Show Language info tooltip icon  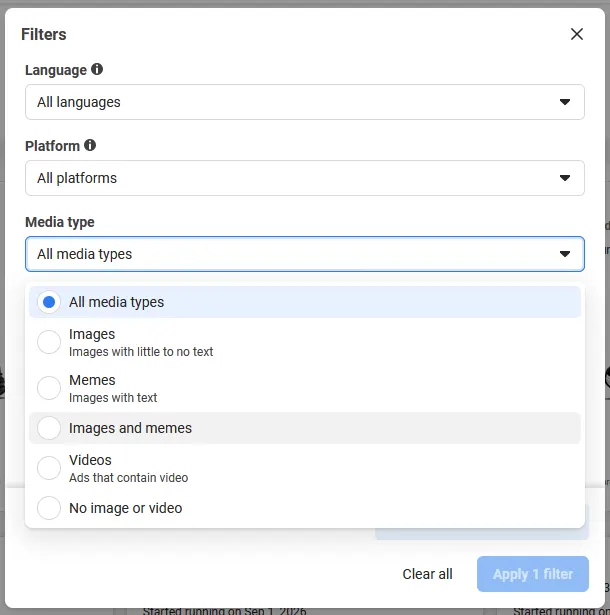pos(97,69)
